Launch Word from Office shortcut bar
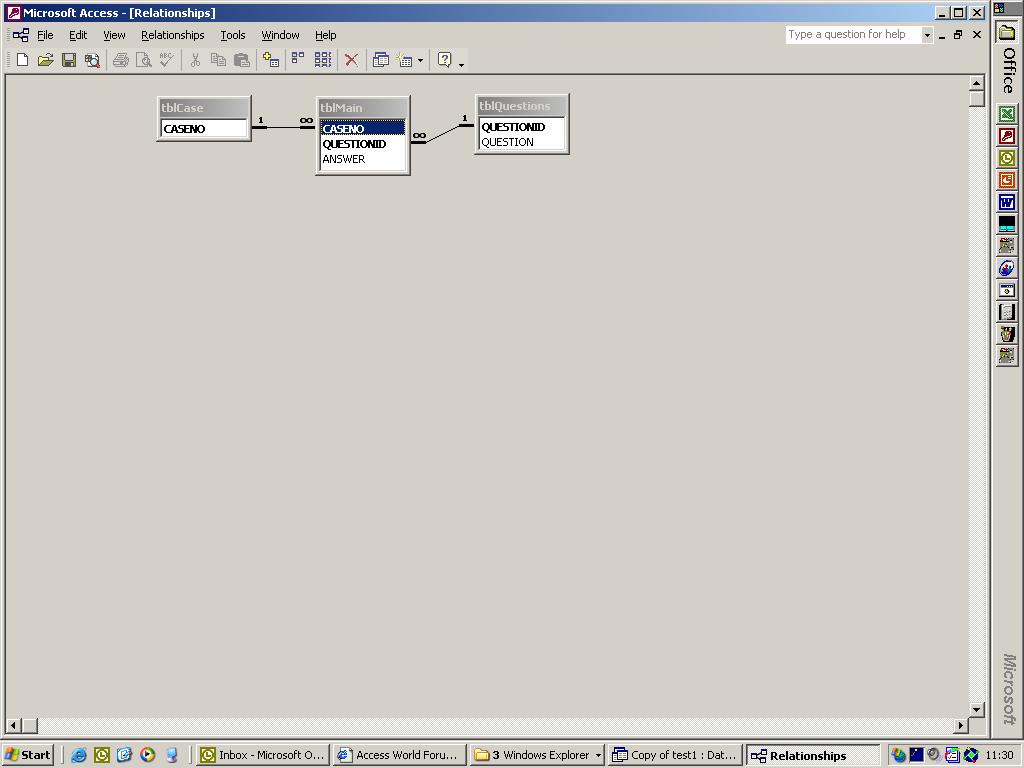This screenshot has width=1024, height=768. 1006,202
